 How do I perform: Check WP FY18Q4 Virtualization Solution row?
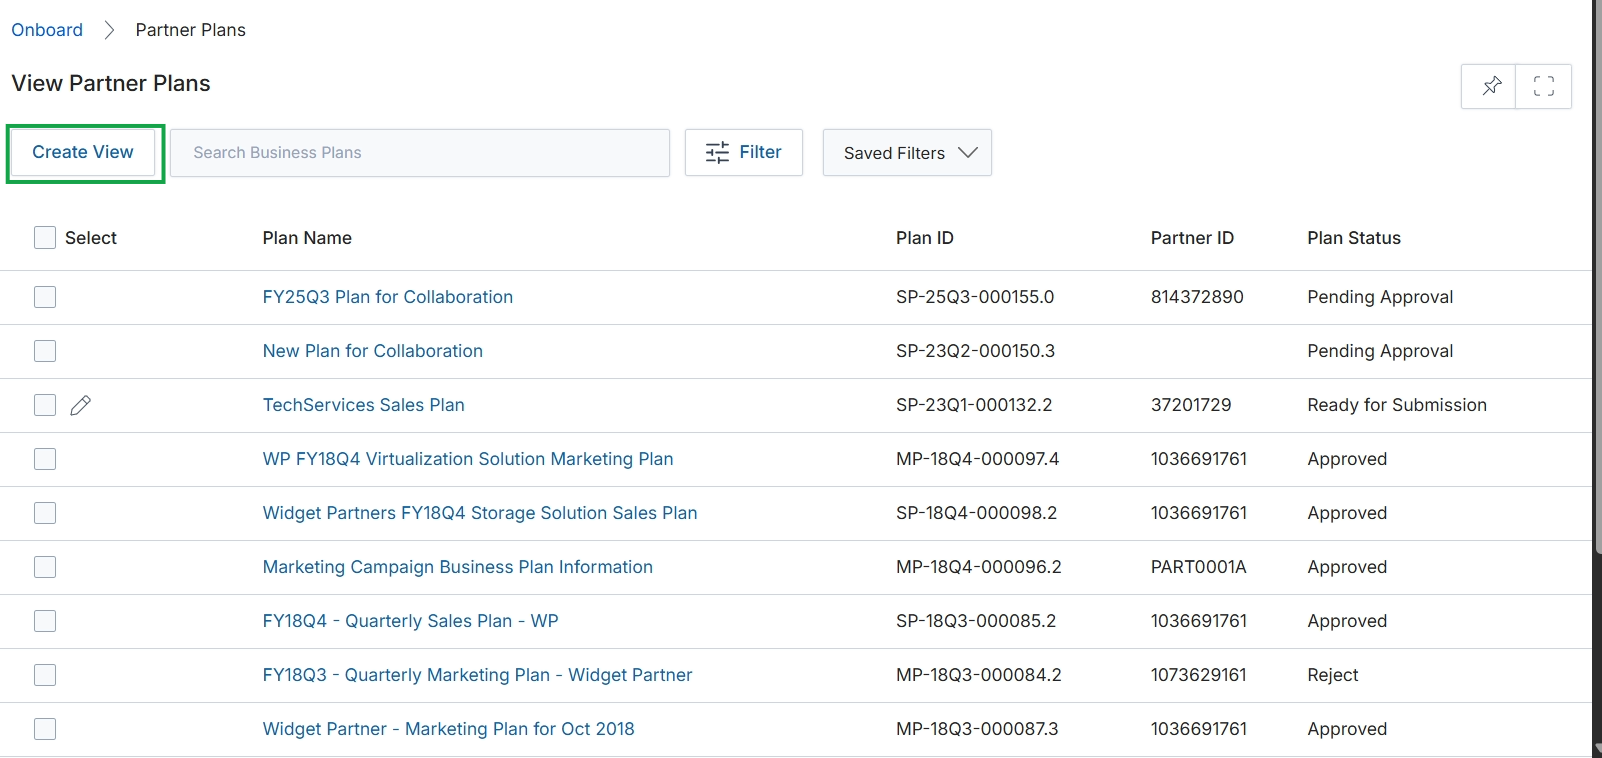coord(45,459)
